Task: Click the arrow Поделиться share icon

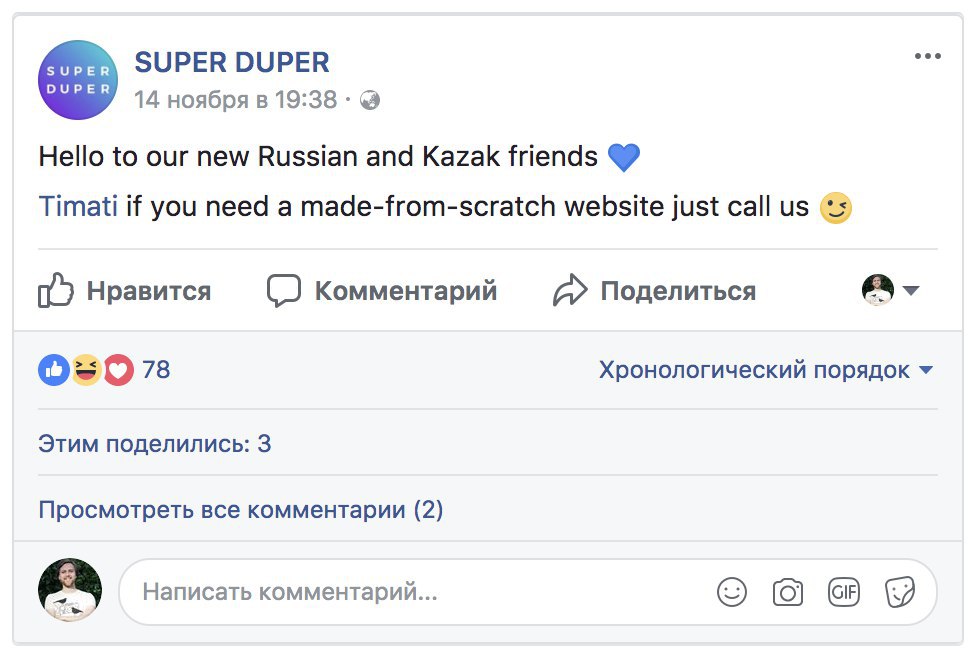Action: click(x=571, y=290)
